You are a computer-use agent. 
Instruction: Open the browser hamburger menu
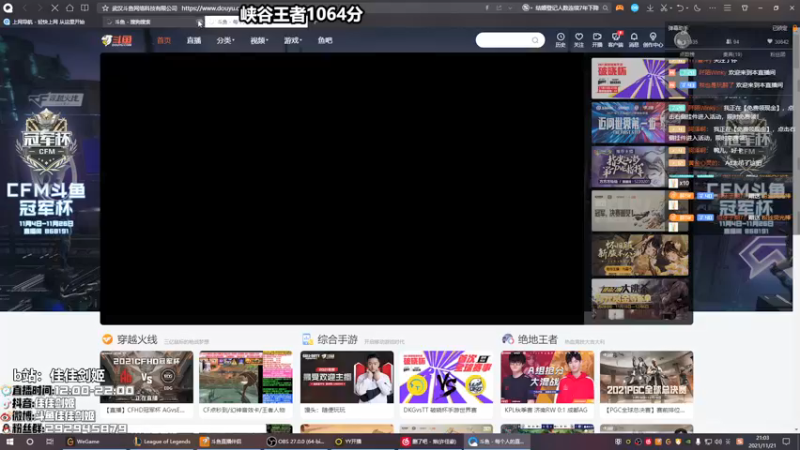728,8
